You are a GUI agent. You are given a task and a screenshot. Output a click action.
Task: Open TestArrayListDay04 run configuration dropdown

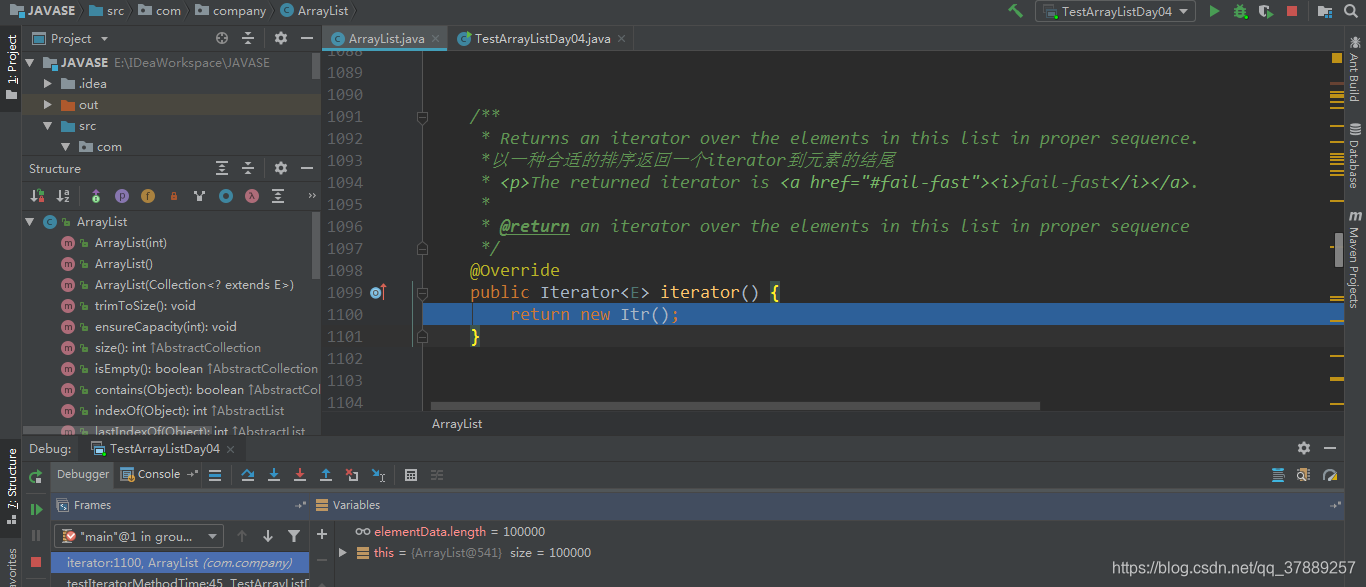pyautogui.click(x=1116, y=11)
